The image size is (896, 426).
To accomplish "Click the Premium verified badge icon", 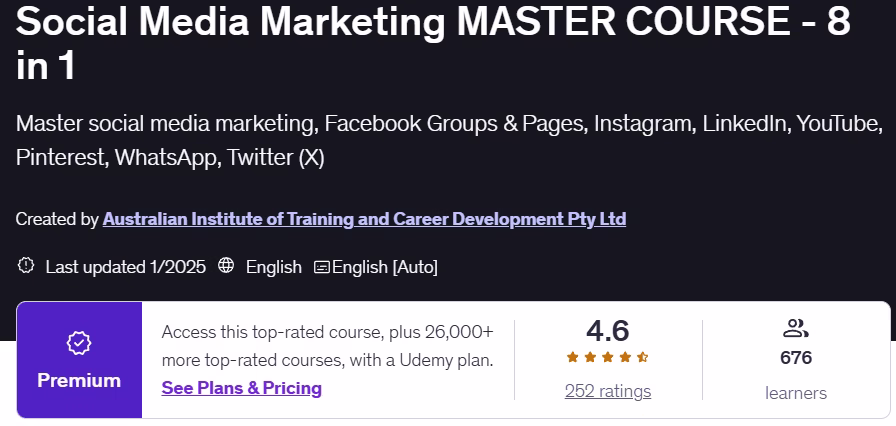I will (79, 344).
